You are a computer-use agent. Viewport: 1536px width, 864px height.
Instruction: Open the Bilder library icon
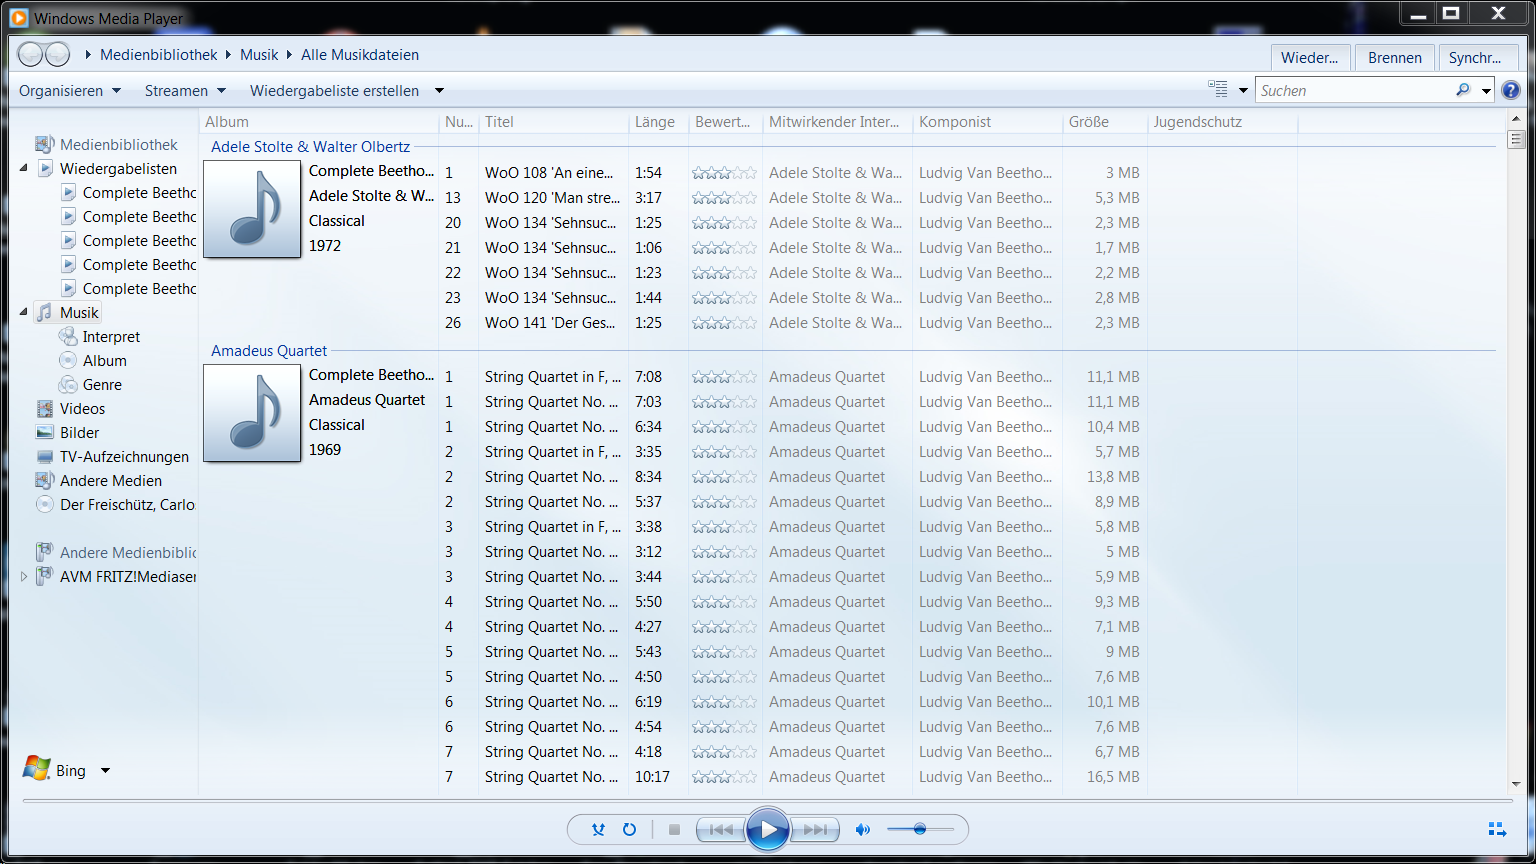click(x=45, y=432)
